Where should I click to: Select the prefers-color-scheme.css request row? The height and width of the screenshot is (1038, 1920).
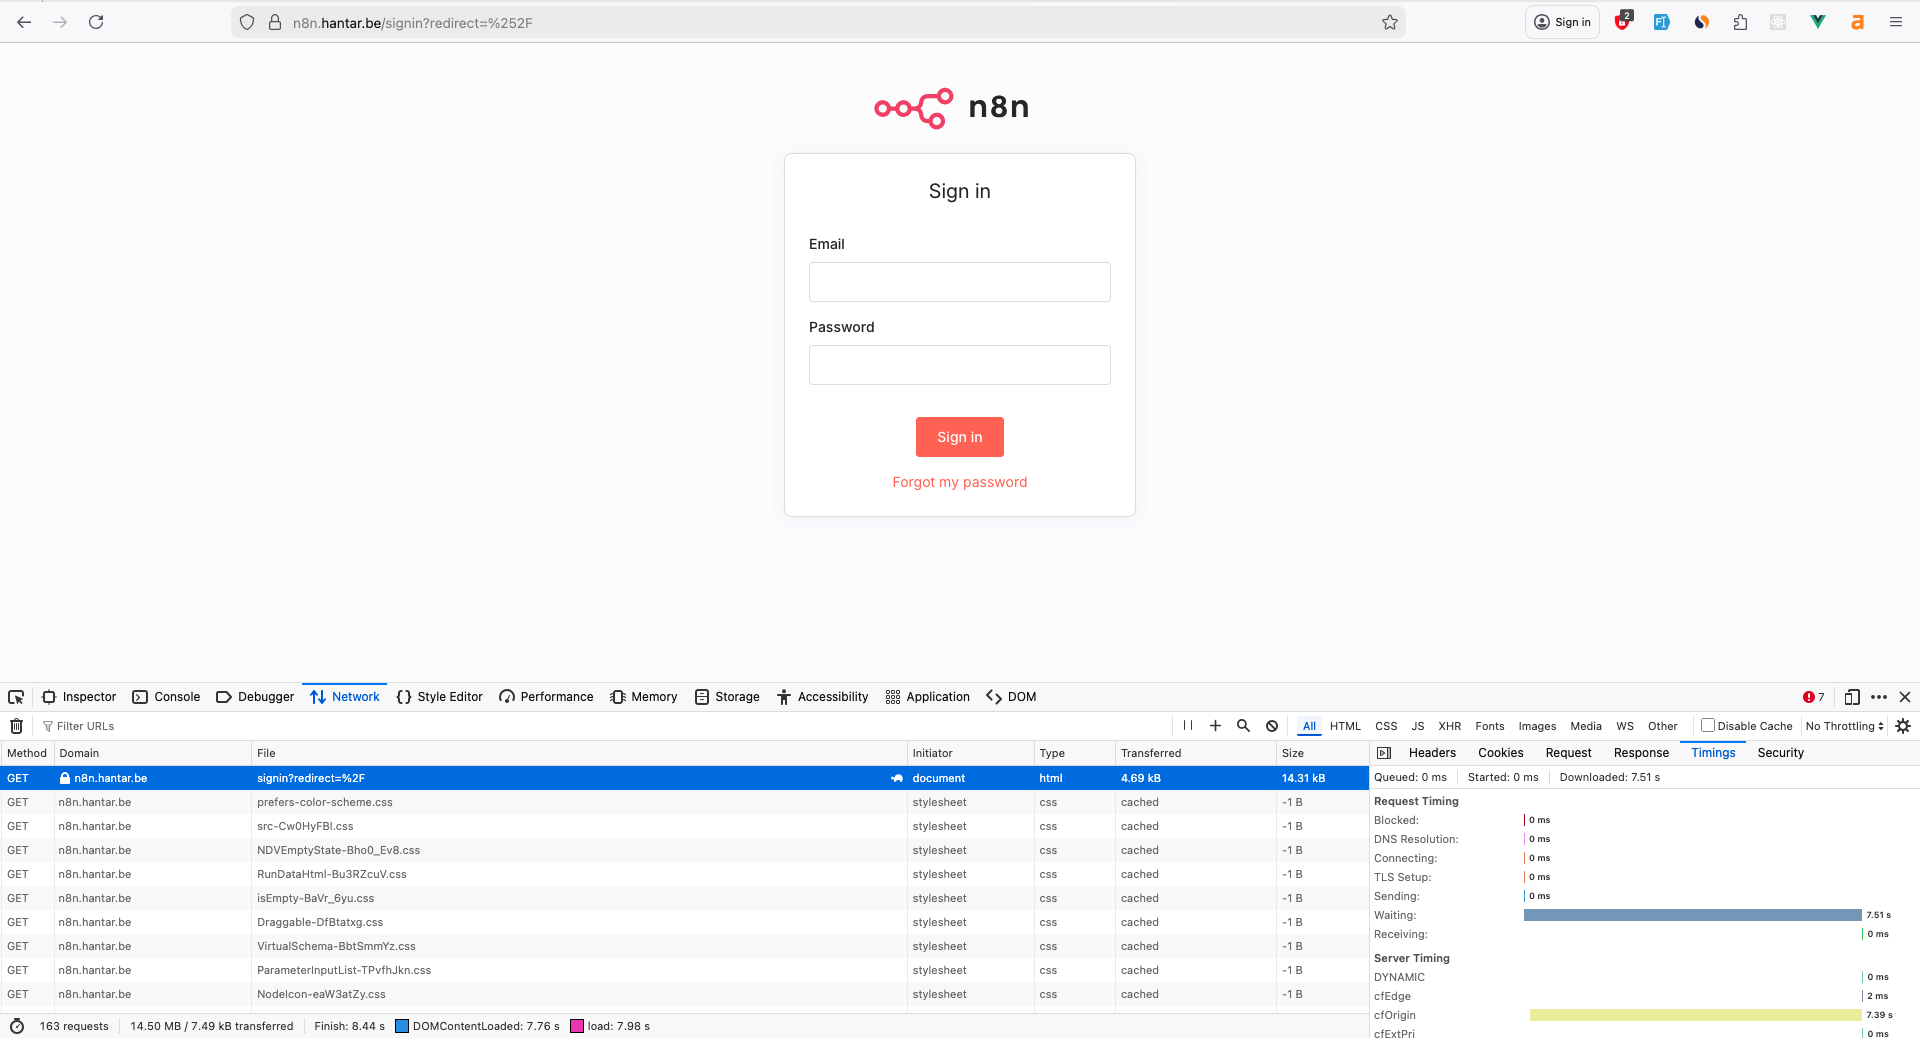tap(684, 802)
